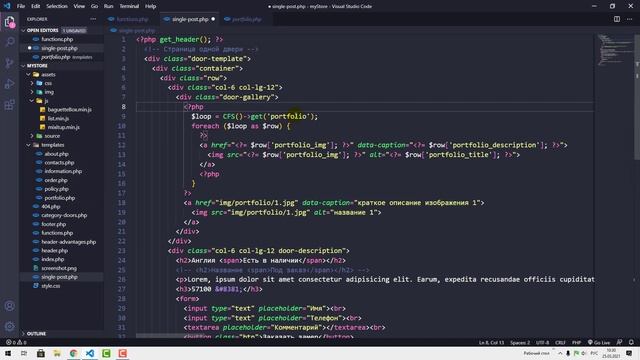
Task: Click the microphone tray icon
Action: coord(568,353)
